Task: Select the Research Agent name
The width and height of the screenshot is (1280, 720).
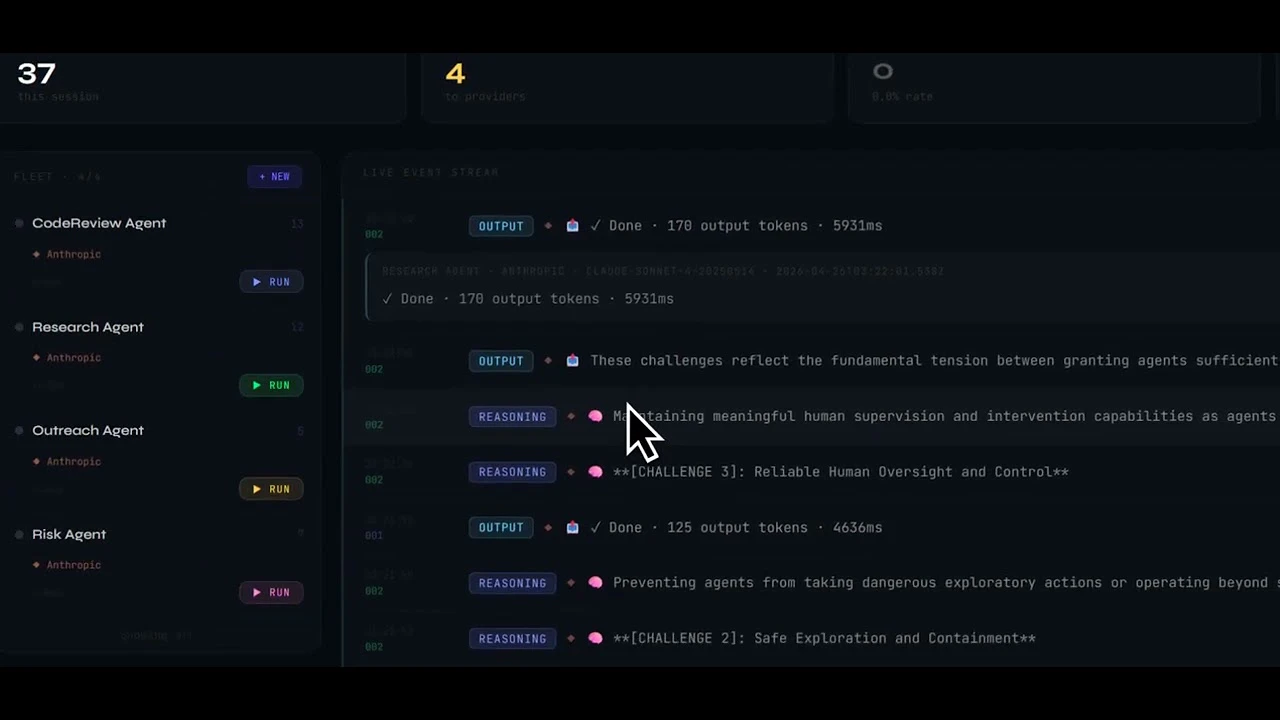Action: [88, 327]
